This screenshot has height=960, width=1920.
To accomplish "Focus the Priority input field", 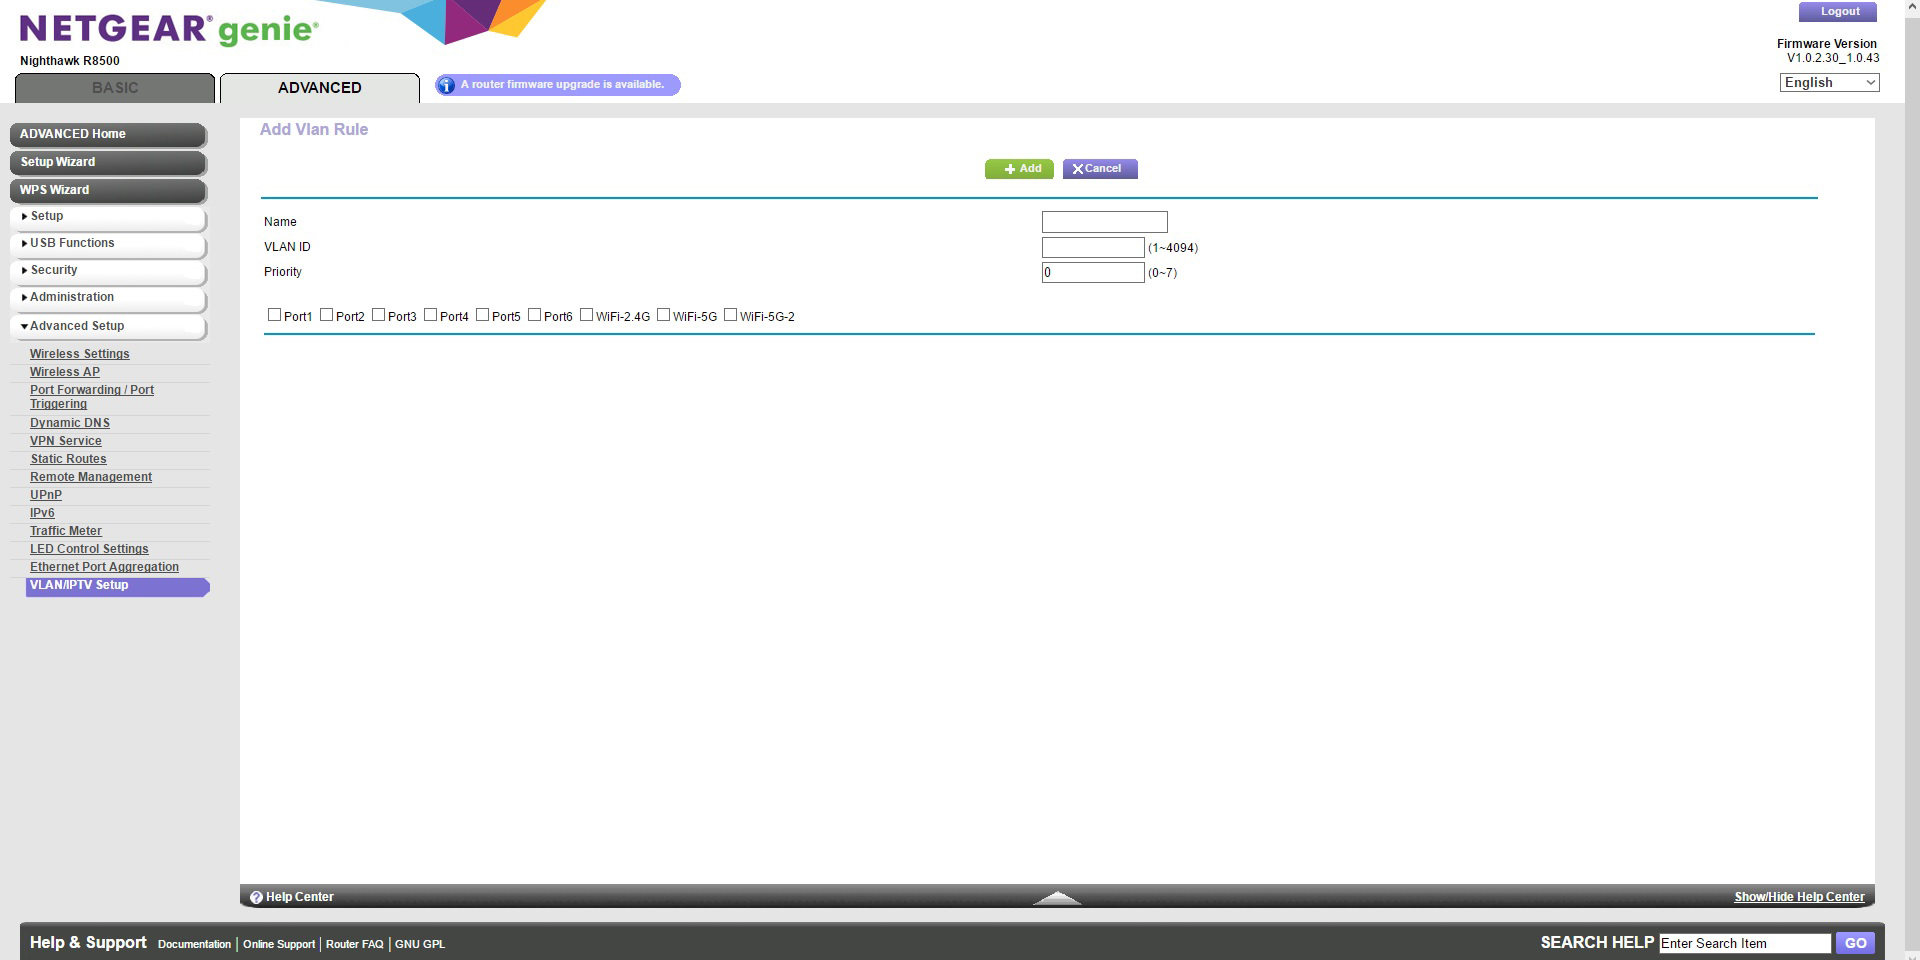I will coord(1093,273).
